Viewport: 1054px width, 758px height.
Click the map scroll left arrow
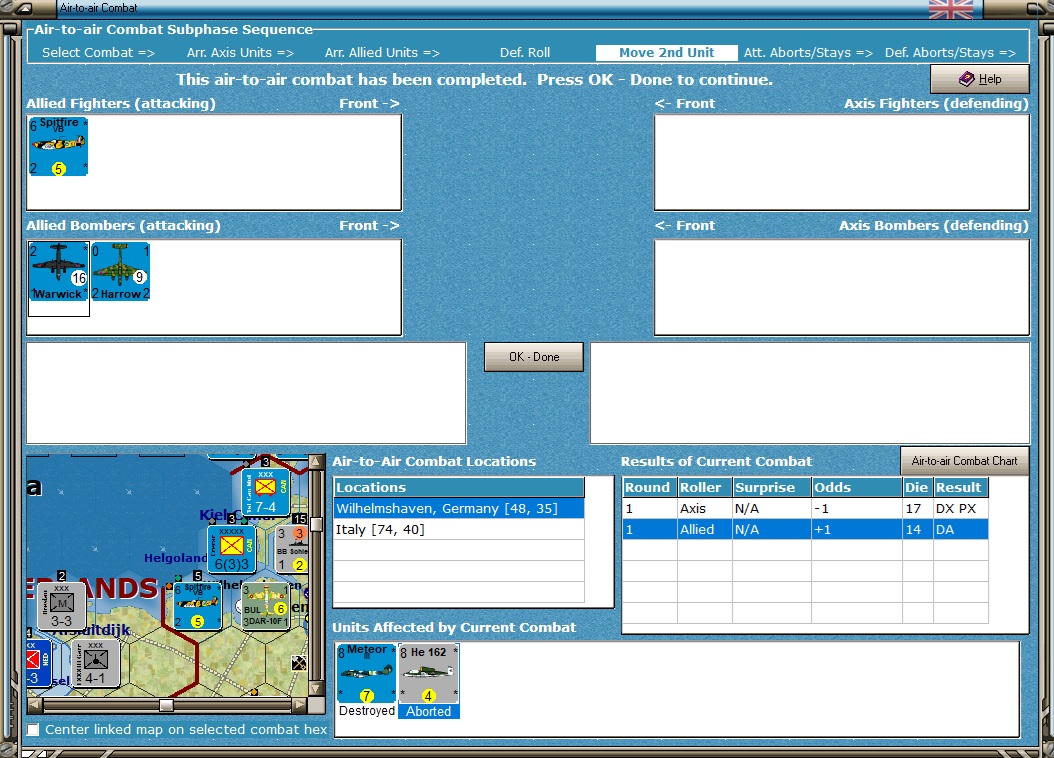(x=34, y=705)
